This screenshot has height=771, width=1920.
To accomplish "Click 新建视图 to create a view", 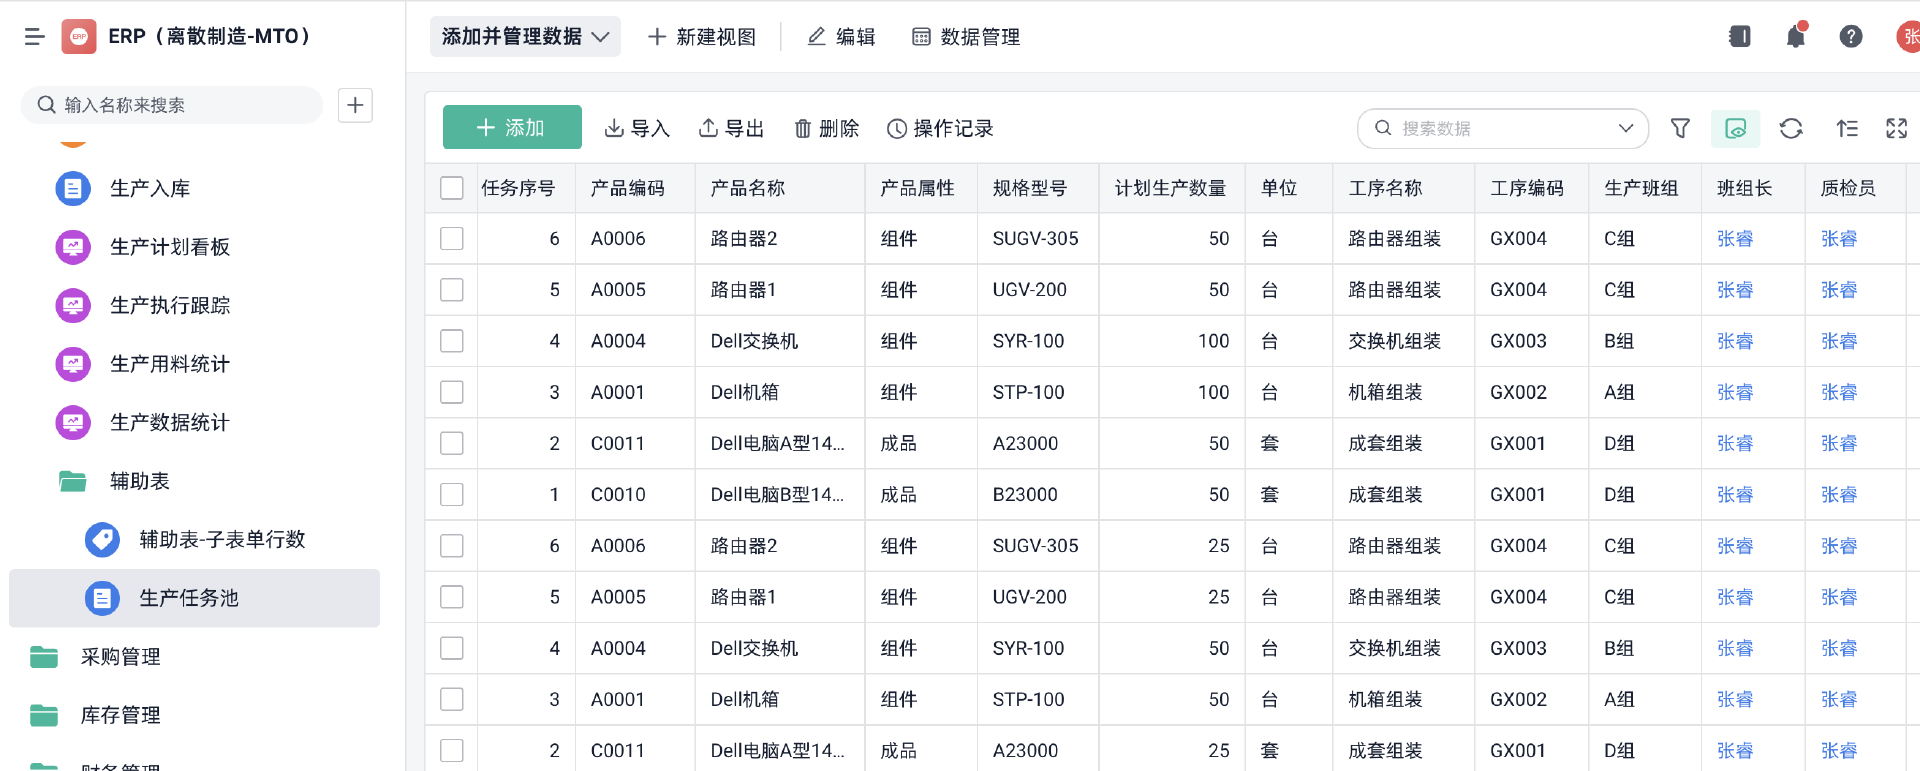I will (x=702, y=37).
